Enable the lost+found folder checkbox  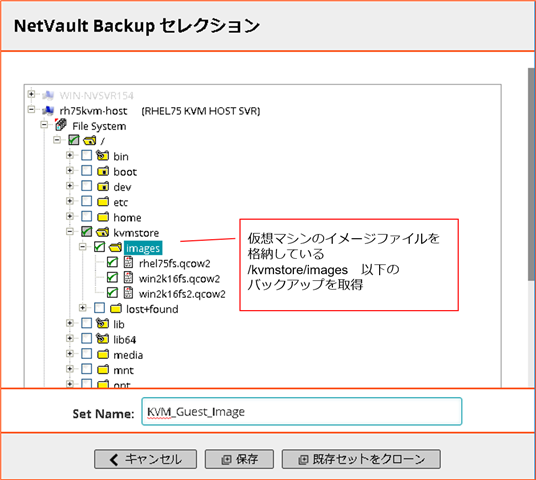99,308
